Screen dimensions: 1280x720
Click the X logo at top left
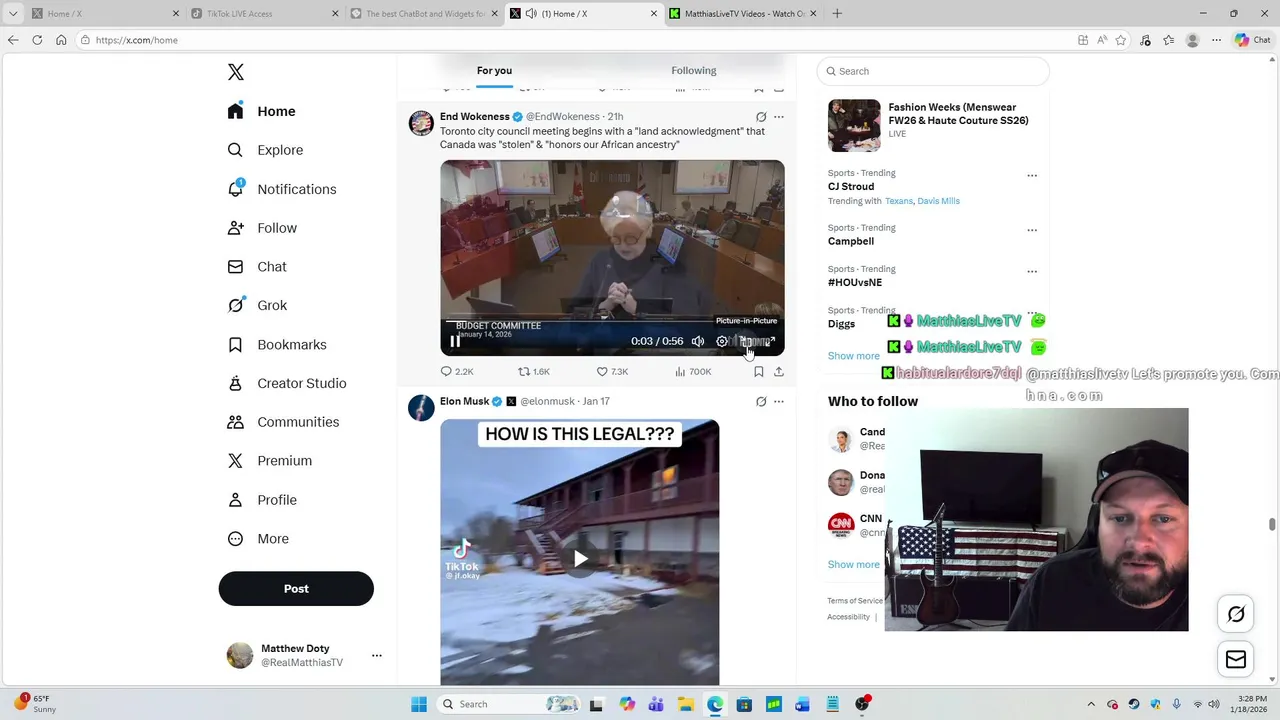[x=236, y=72]
